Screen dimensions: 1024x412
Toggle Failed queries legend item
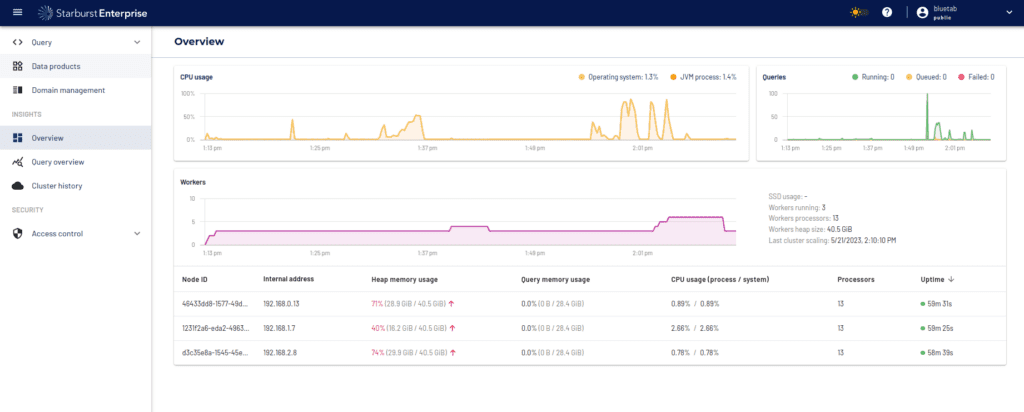pyautogui.click(x=976, y=77)
